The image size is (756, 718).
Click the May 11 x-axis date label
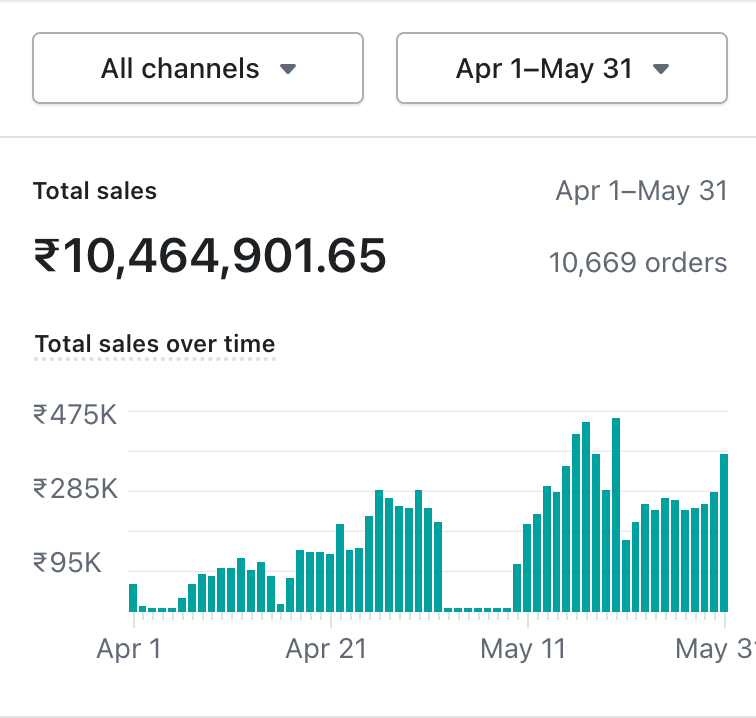523,649
